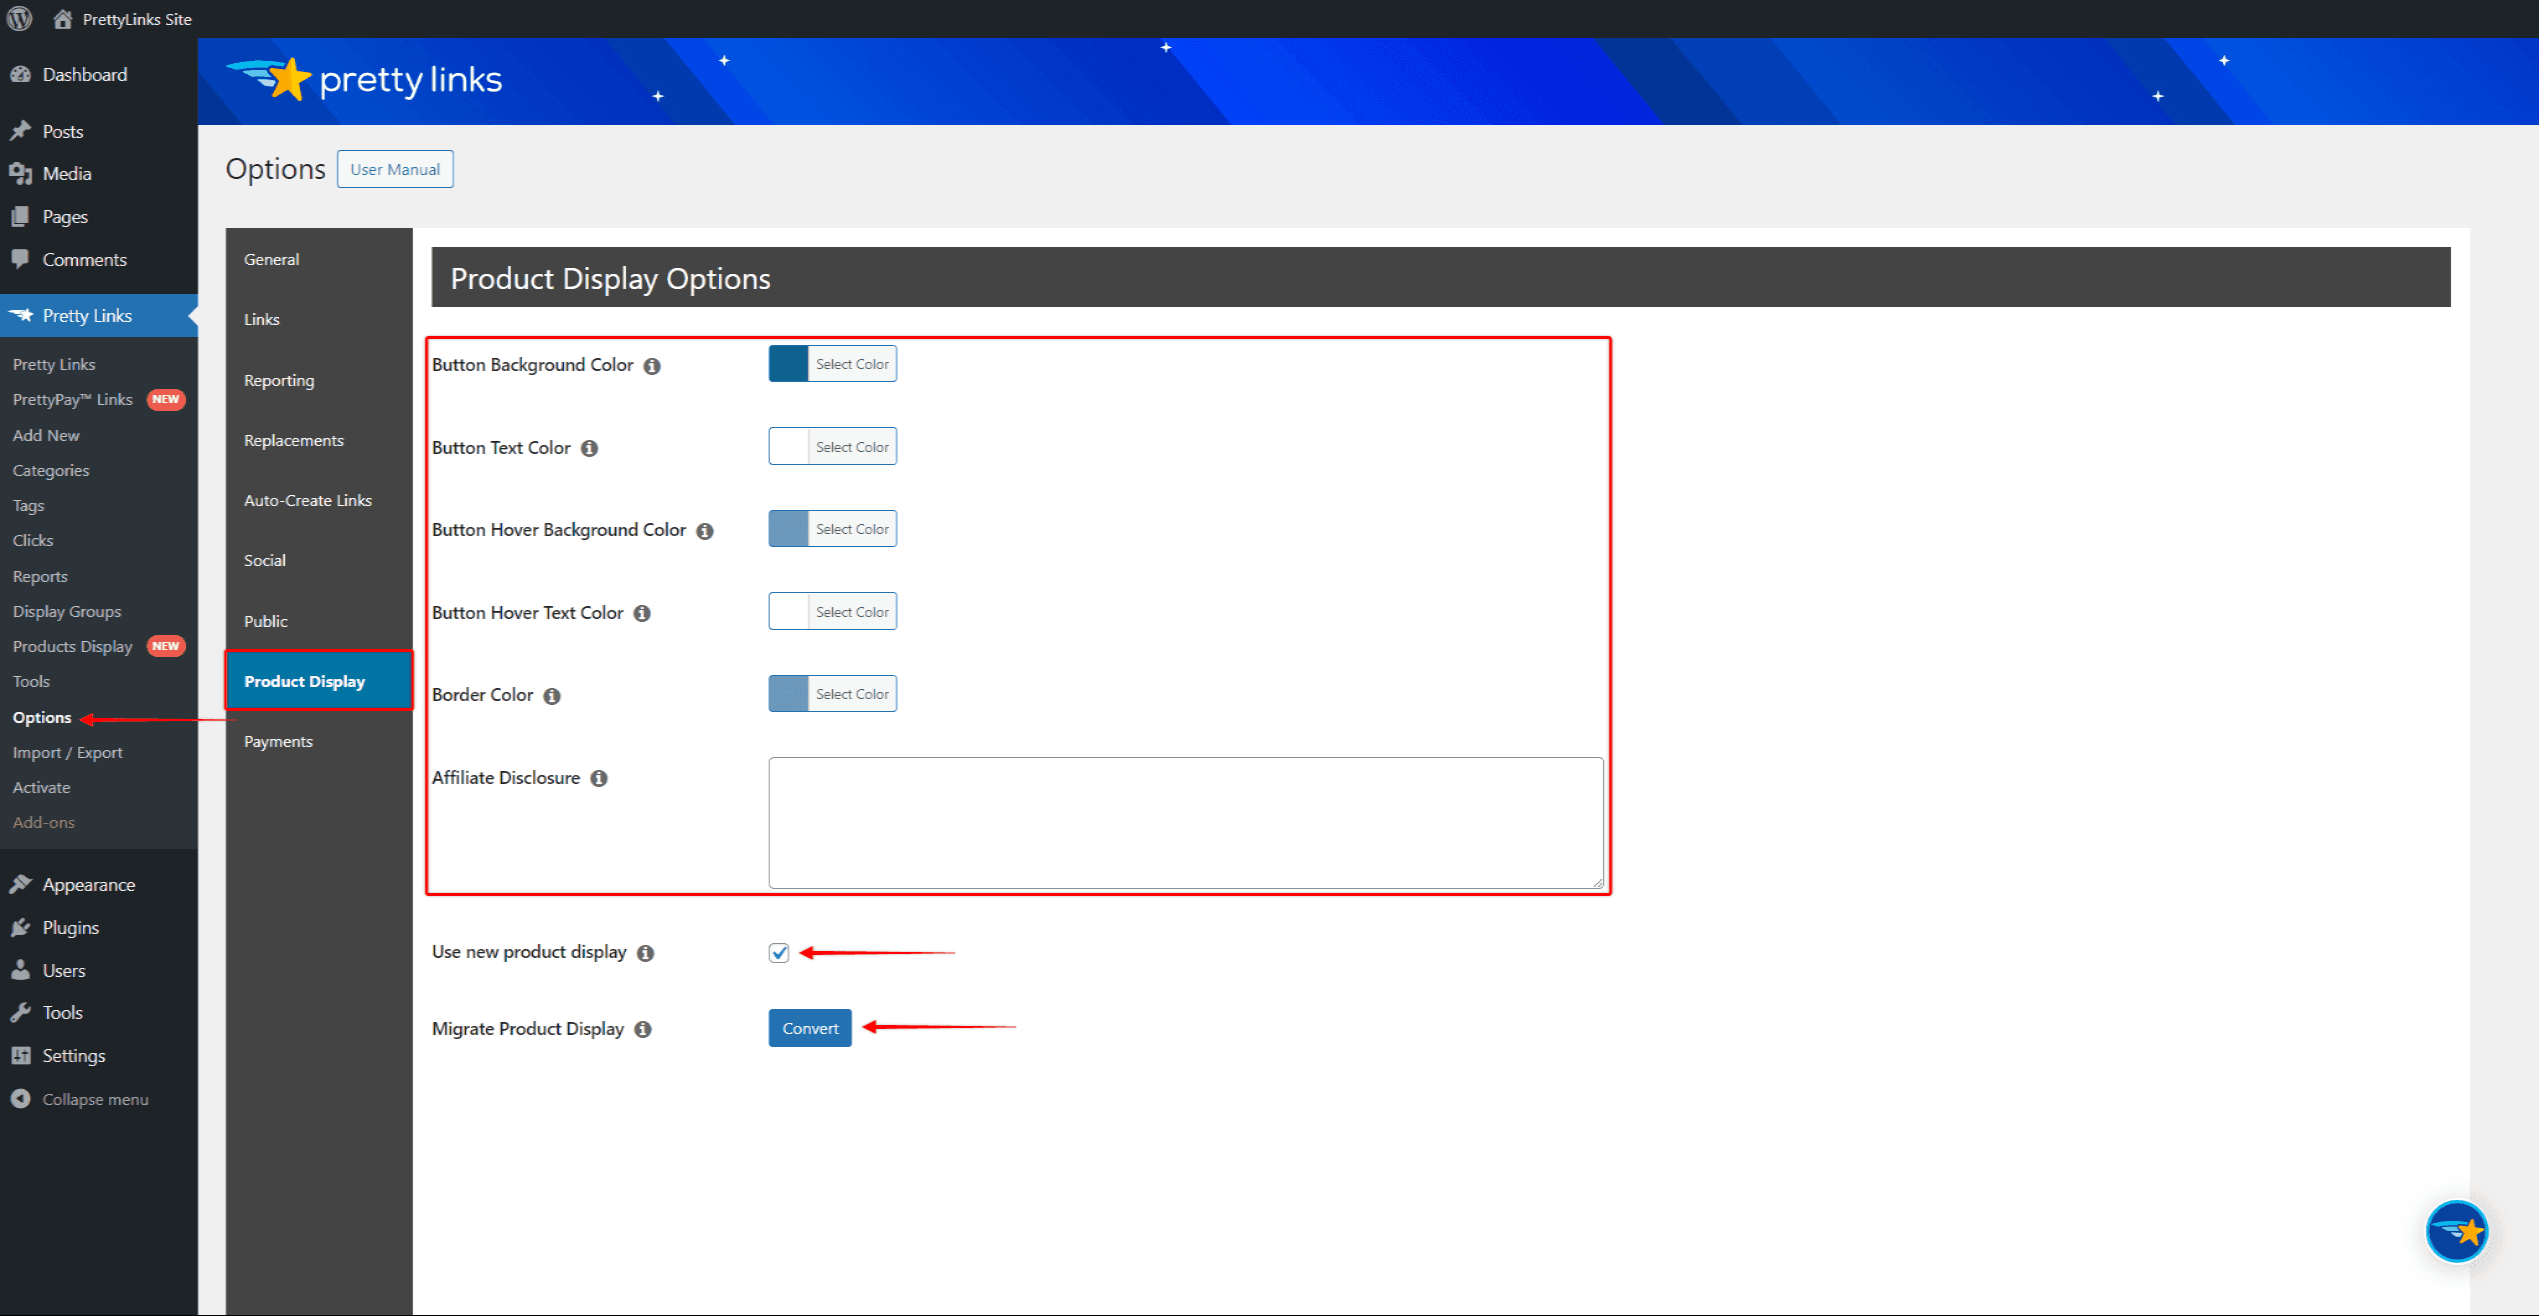This screenshot has height=1316, width=2539.
Task: Open the Plugins menu in the sidebar
Action: point(70,927)
